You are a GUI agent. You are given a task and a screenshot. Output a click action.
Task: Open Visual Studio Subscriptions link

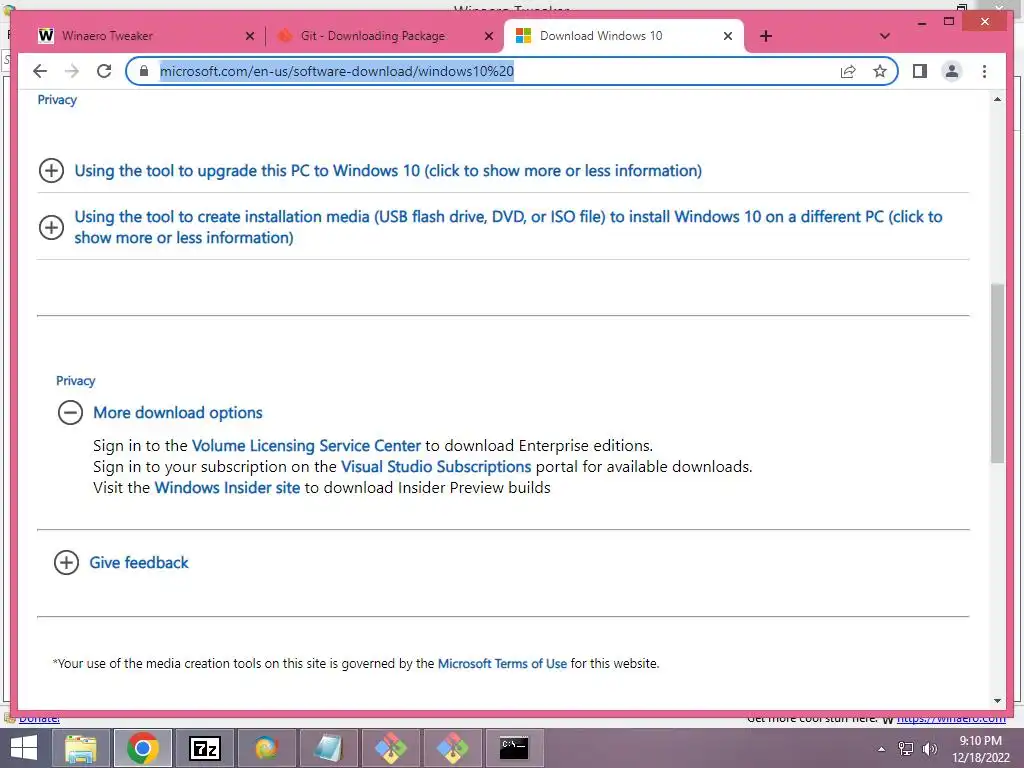tap(436, 466)
